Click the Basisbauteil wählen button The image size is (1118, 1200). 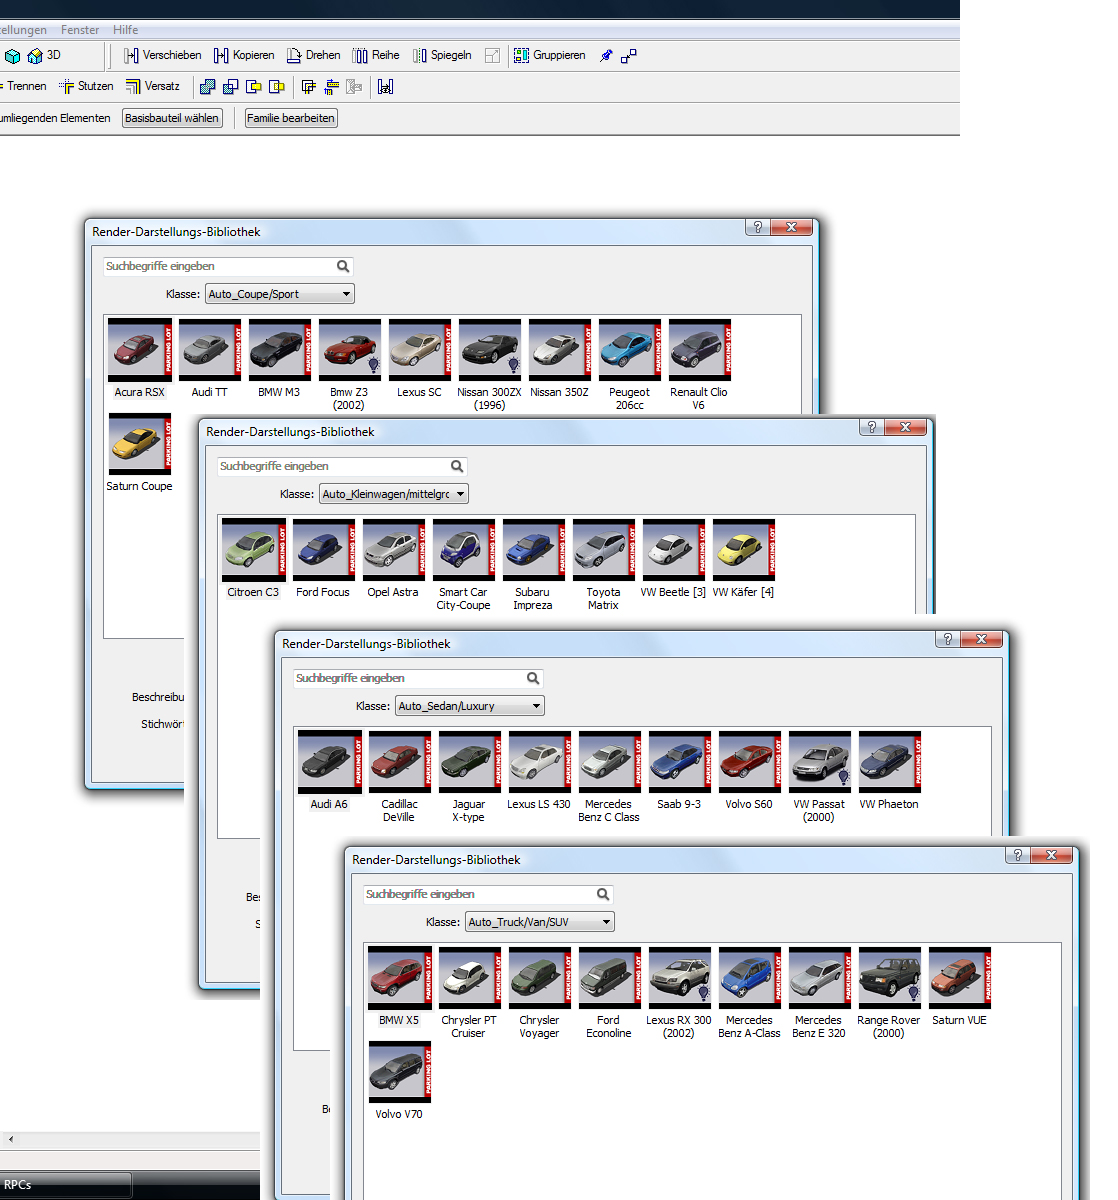pos(172,118)
